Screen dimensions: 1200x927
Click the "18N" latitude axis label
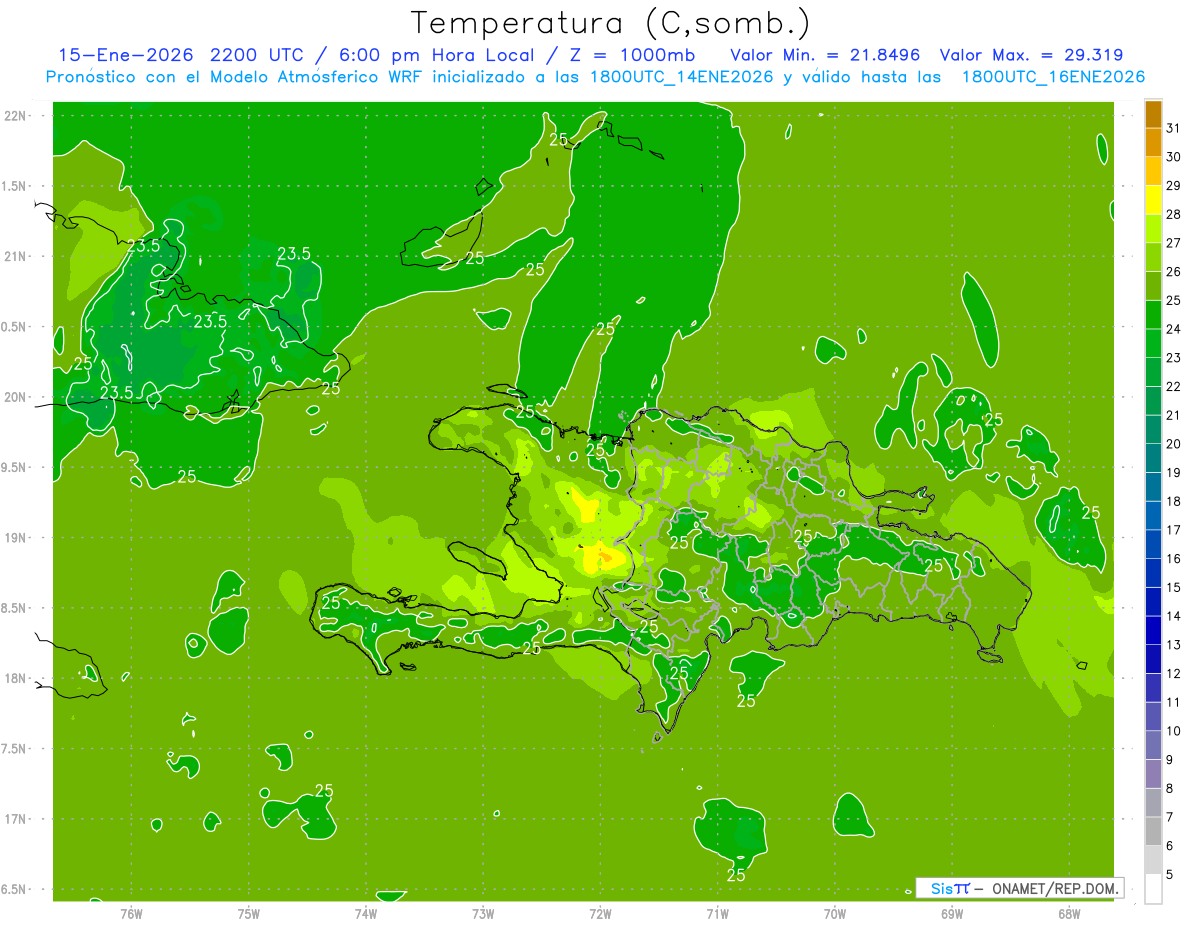[x=17, y=678]
